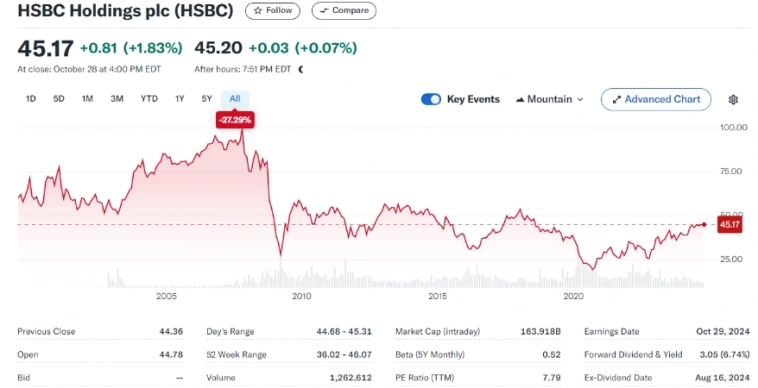Click Volume value 1,262,612
The width and height of the screenshot is (758, 388).
(351, 378)
